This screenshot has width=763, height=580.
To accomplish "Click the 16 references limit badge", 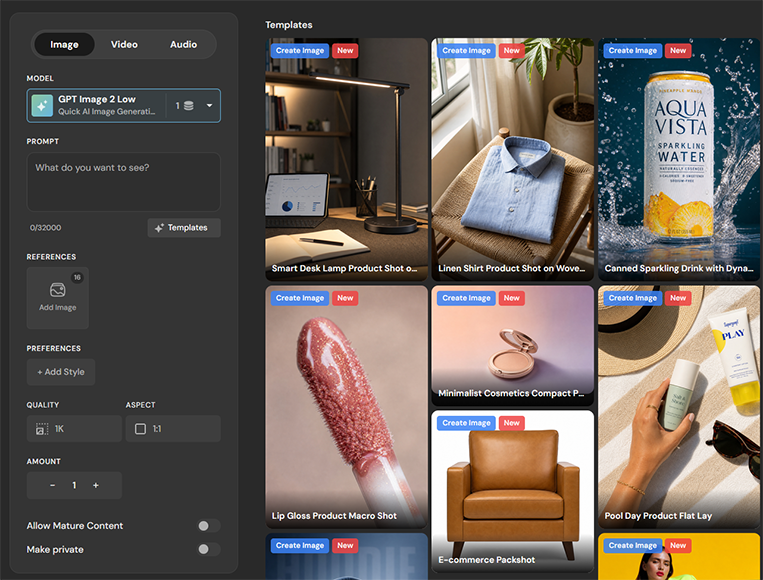I will (x=77, y=277).
